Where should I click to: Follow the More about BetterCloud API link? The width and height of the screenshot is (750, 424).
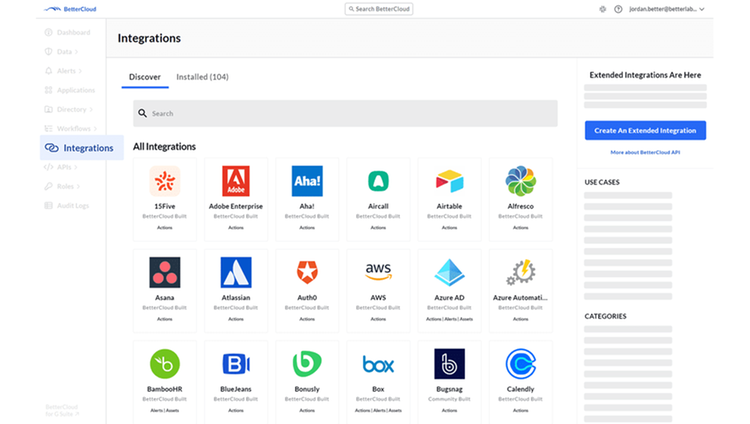coord(645,152)
